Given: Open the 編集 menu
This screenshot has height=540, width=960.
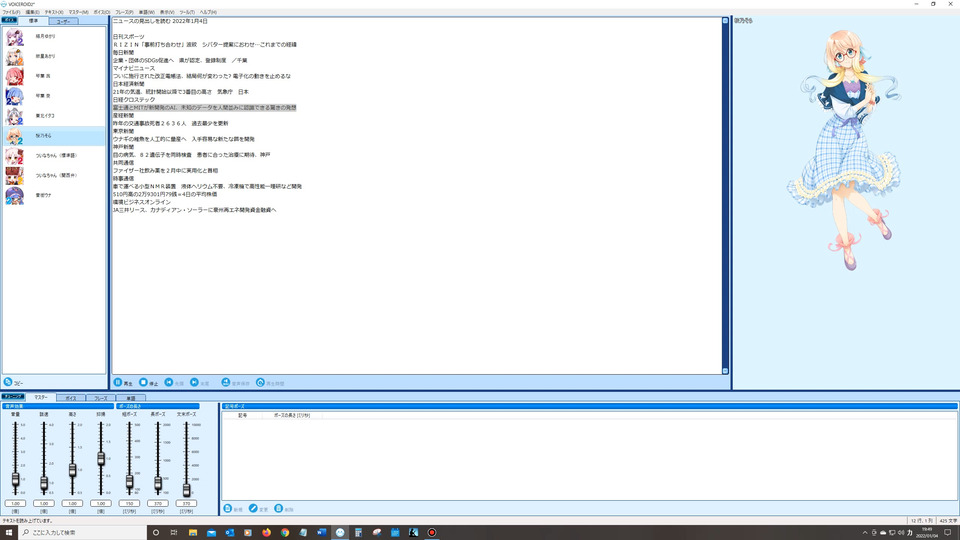Looking at the screenshot, I should point(32,12).
